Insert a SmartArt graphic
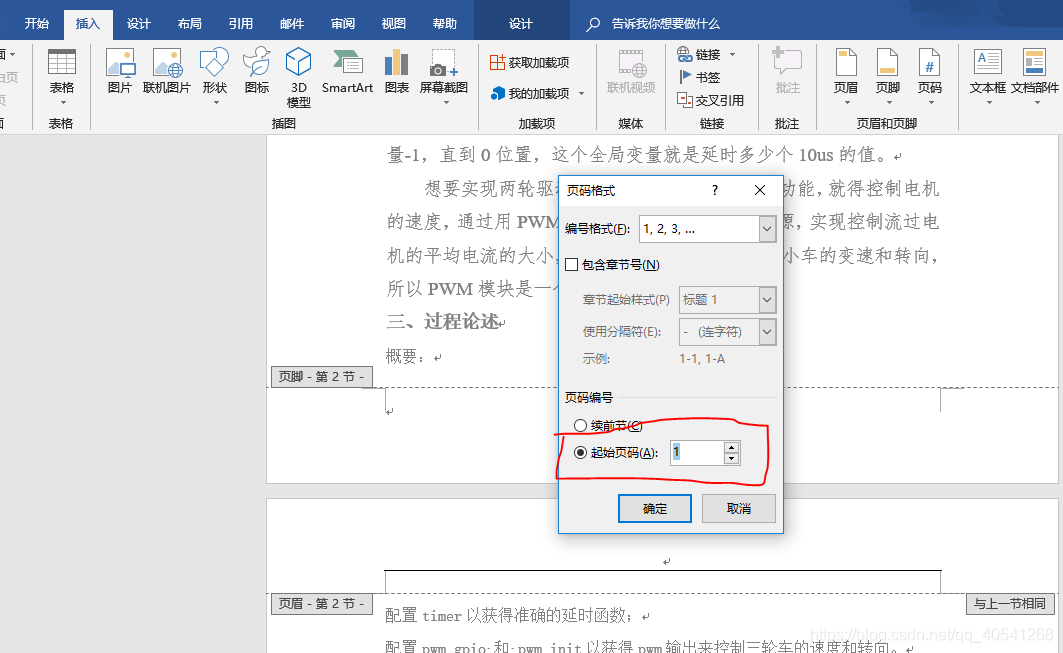The image size is (1063, 653). point(347,71)
